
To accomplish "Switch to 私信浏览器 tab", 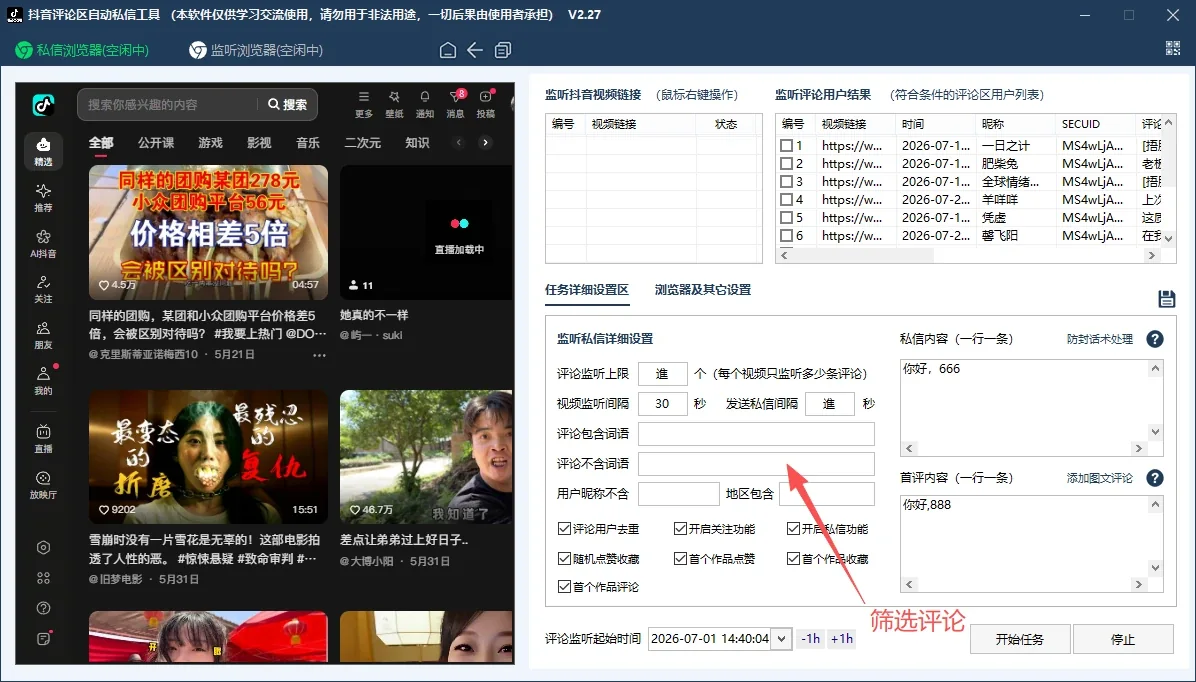I will (x=82, y=50).
